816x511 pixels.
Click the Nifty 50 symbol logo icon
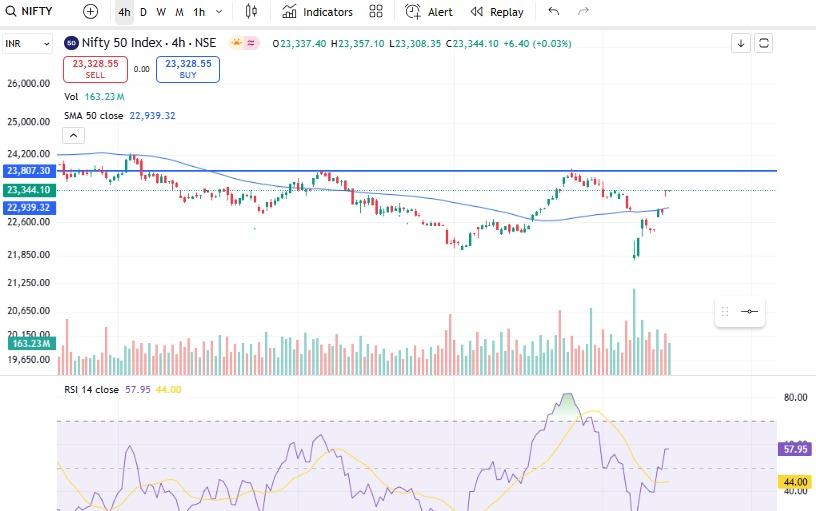(71, 43)
